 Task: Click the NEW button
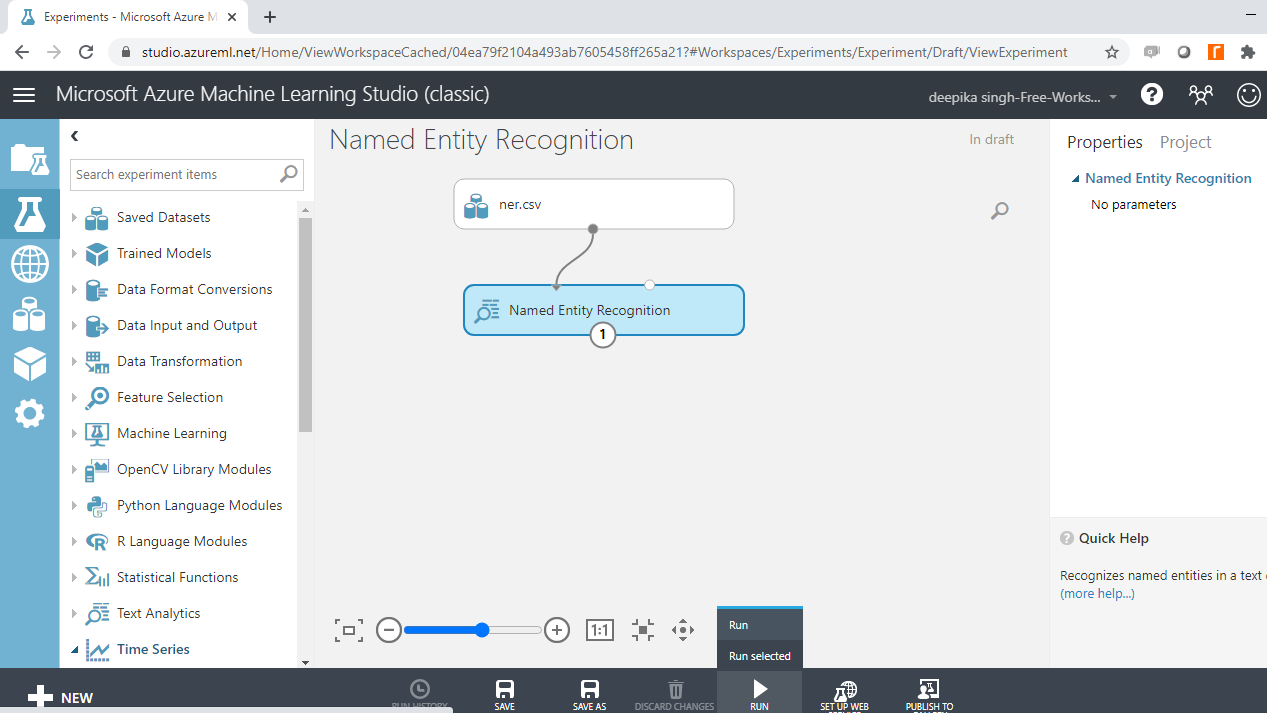(x=61, y=697)
